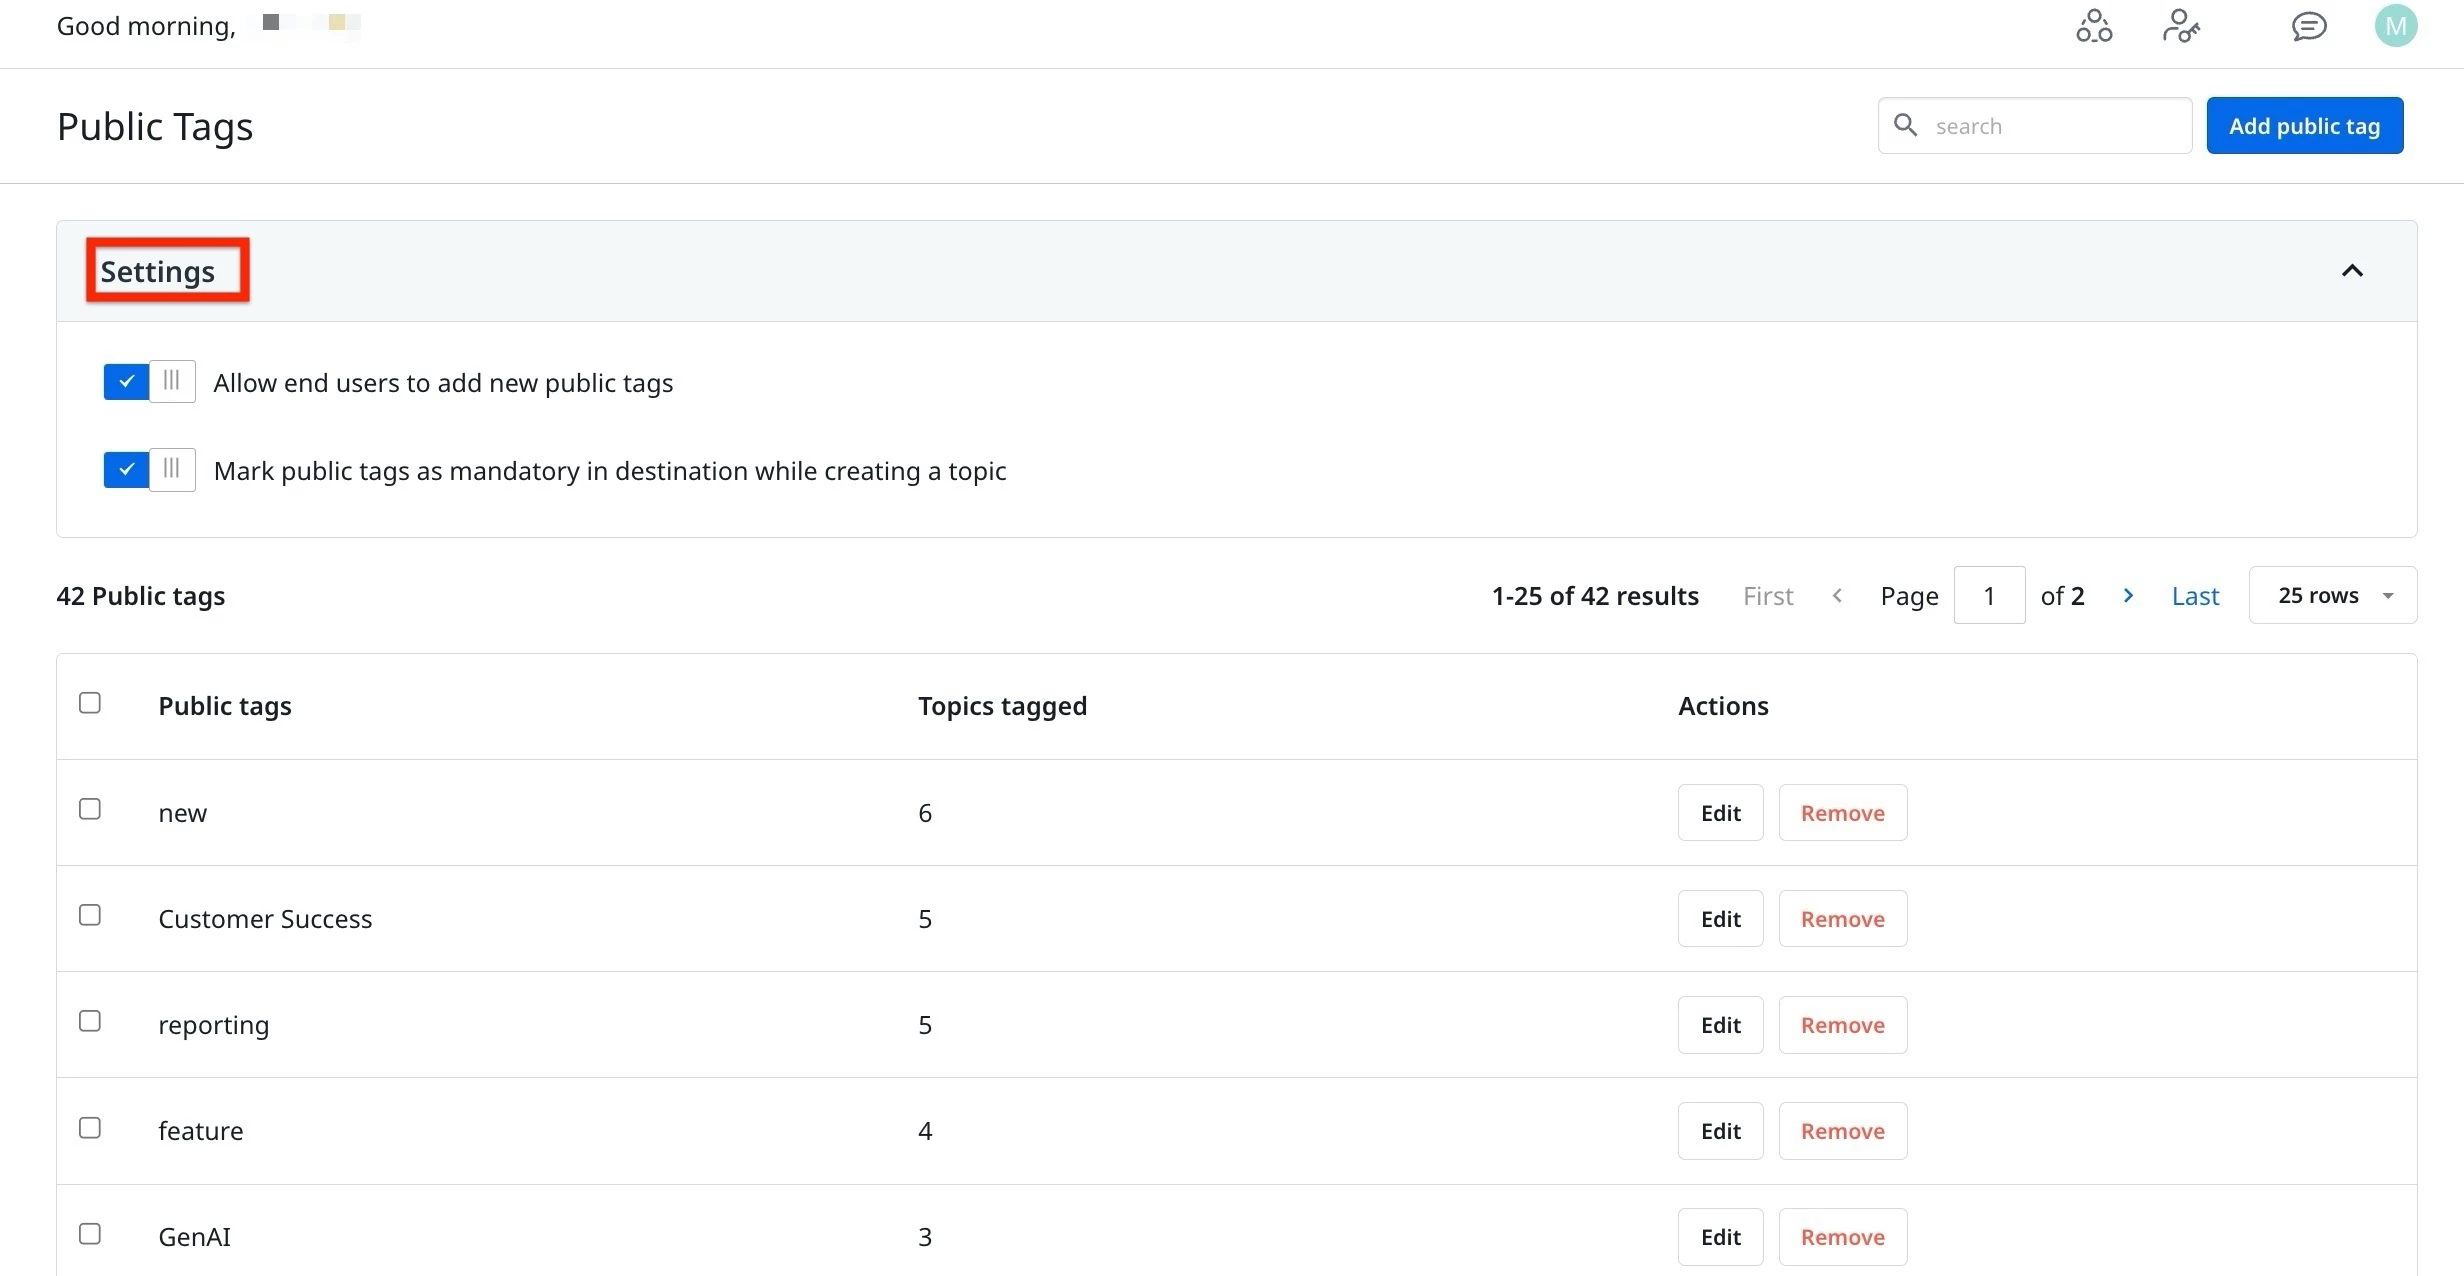Open the chat messages icon

[x=2308, y=26]
